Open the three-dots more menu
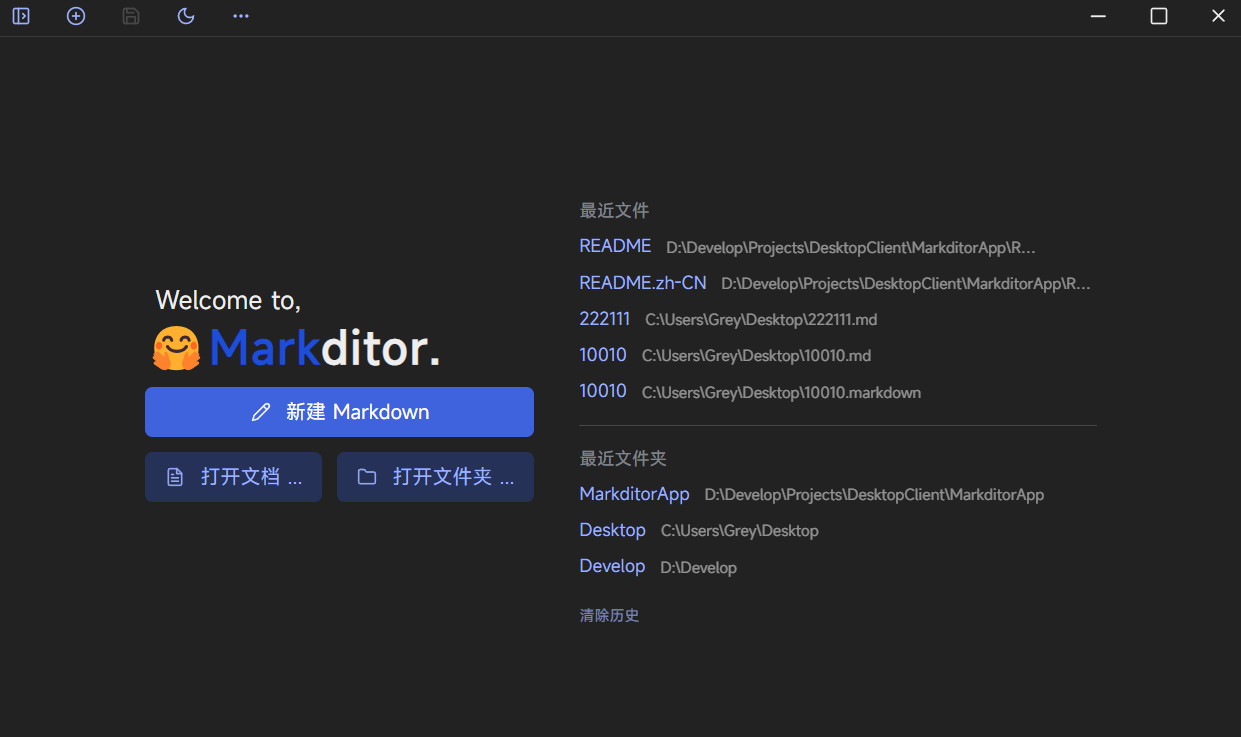This screenshot has width=1241, height=737. [x=241, y=16]
